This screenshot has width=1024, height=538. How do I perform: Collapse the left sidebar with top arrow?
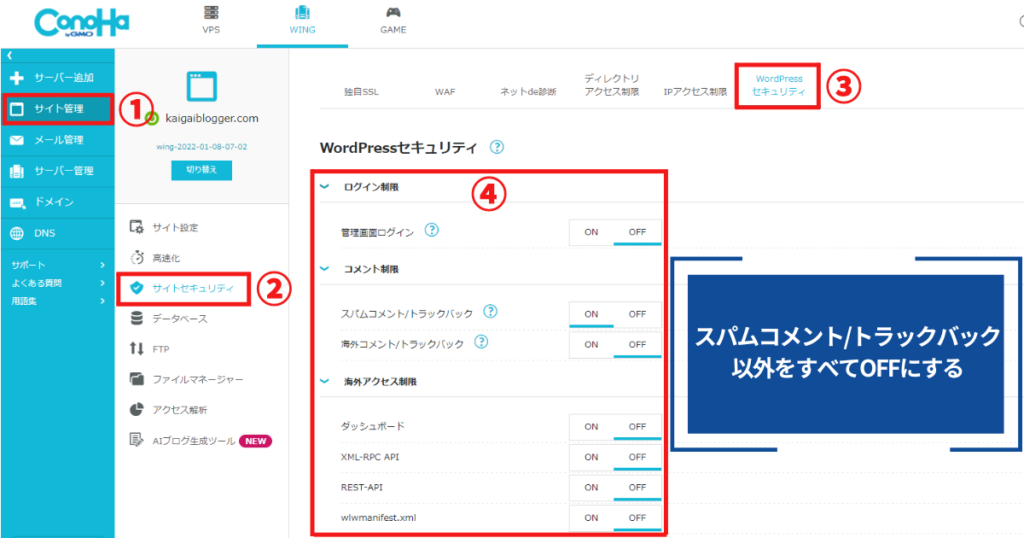(9, 56)
